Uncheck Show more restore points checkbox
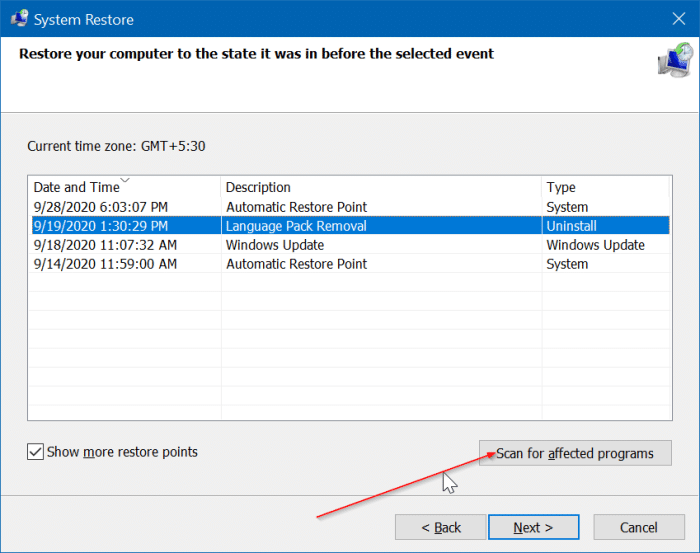The image size is (700, 553). coord(35,452)
